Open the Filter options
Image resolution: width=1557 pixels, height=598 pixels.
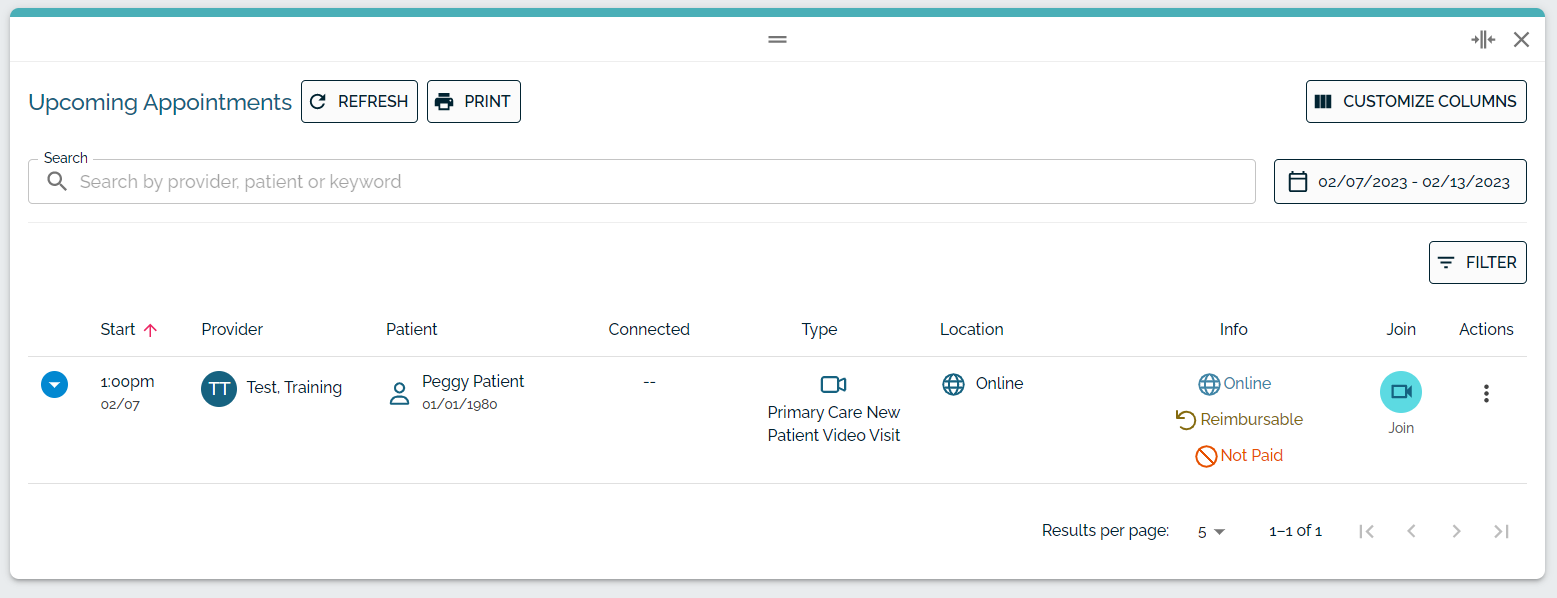click(1478, 263)
